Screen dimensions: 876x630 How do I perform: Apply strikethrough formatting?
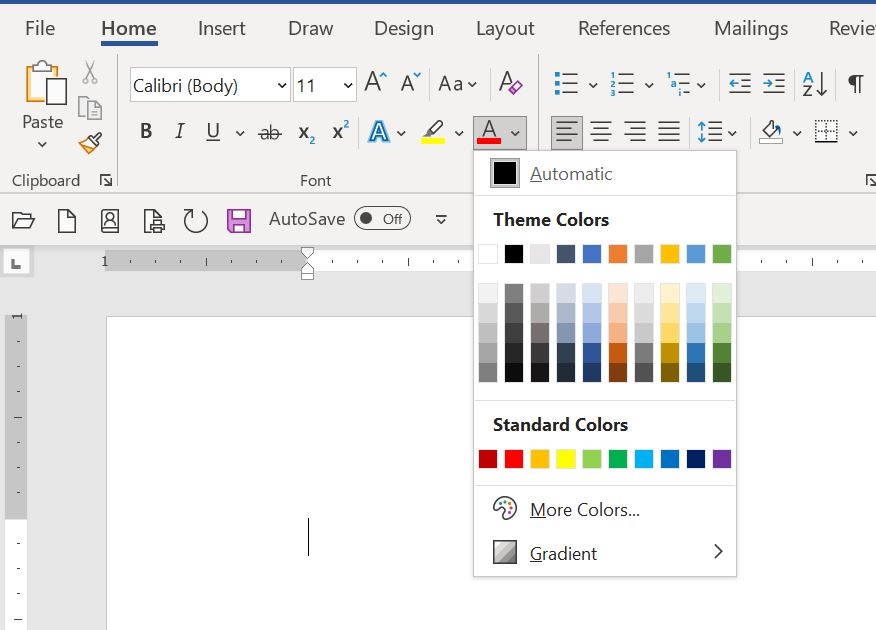(269, 131)
